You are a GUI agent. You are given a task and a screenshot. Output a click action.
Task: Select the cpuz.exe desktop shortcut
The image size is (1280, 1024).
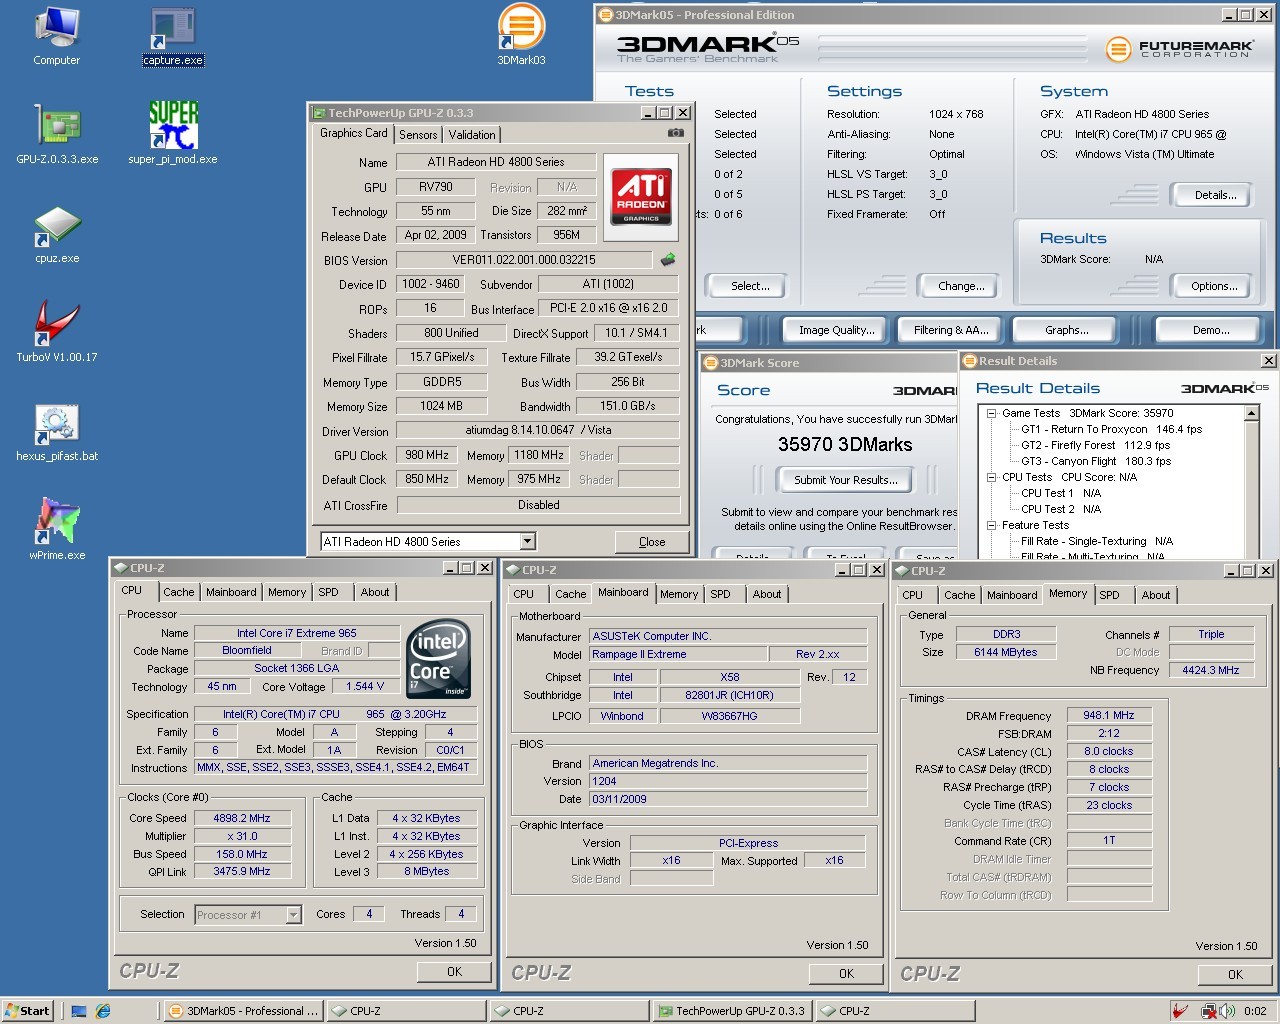[x=57, y=235]
